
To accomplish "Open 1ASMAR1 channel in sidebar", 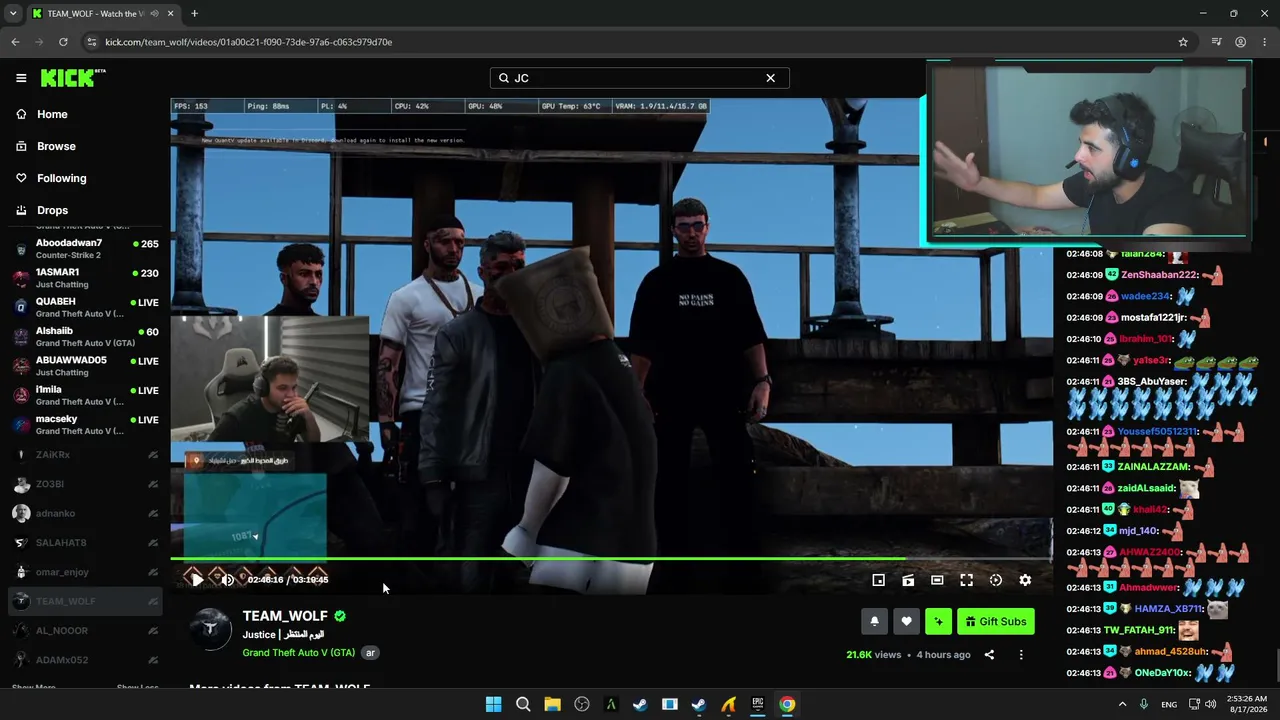I will click(x=85, y=278).
